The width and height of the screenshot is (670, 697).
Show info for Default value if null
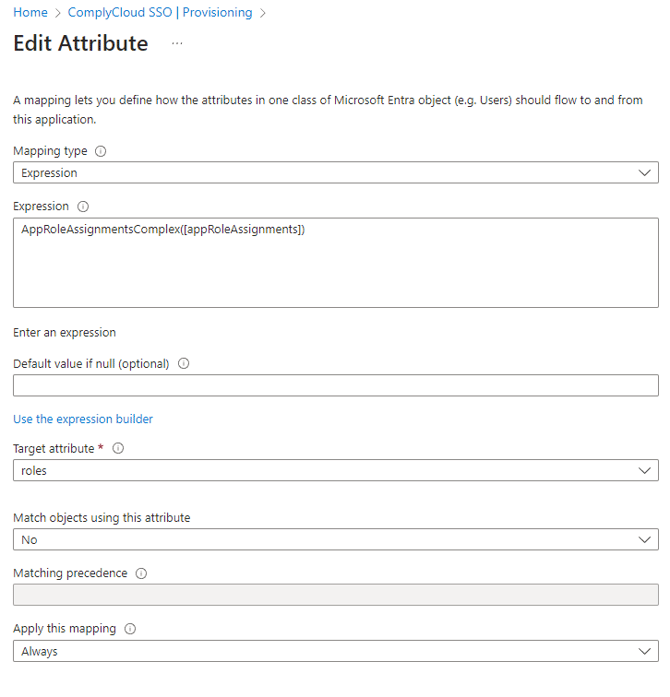[184, 364]
